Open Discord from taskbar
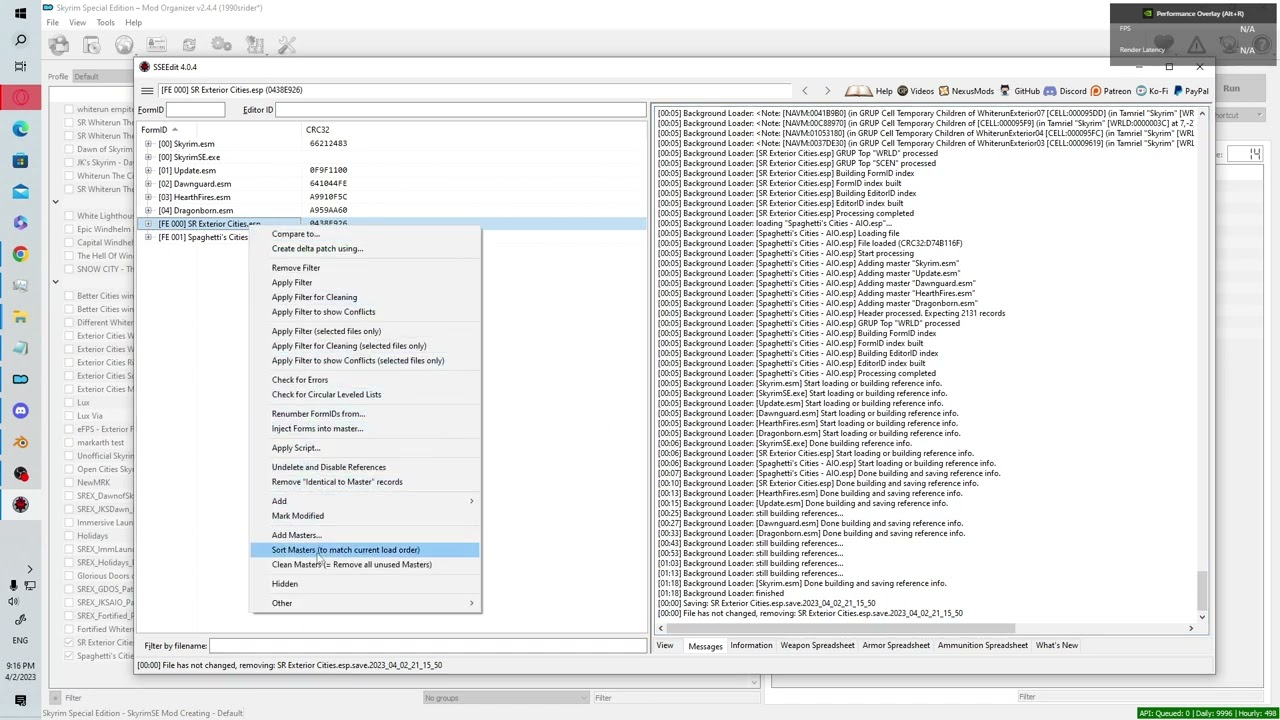1280x720 pixels. pos(20,410)
